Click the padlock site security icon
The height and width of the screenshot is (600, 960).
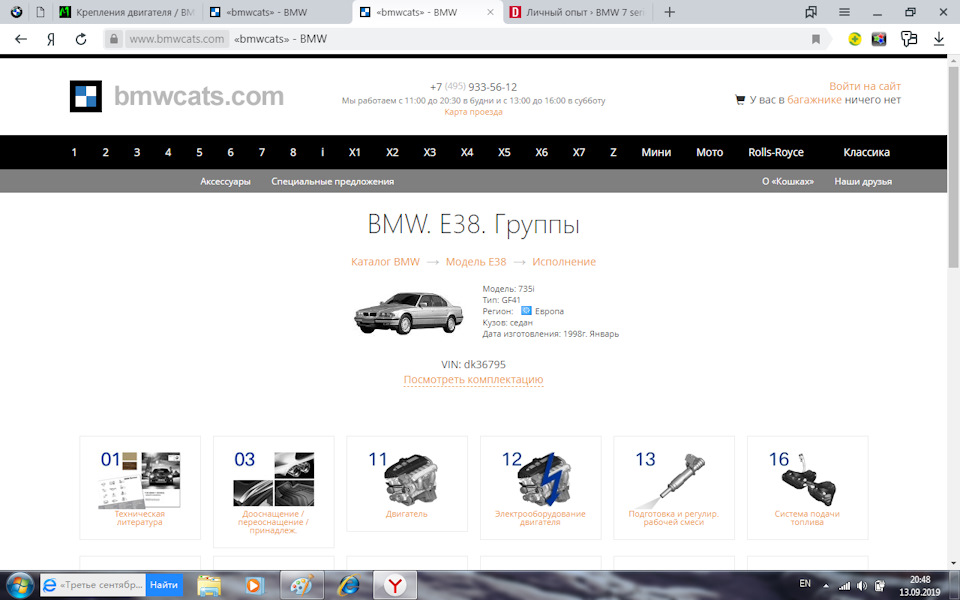(x=113, y=39)
